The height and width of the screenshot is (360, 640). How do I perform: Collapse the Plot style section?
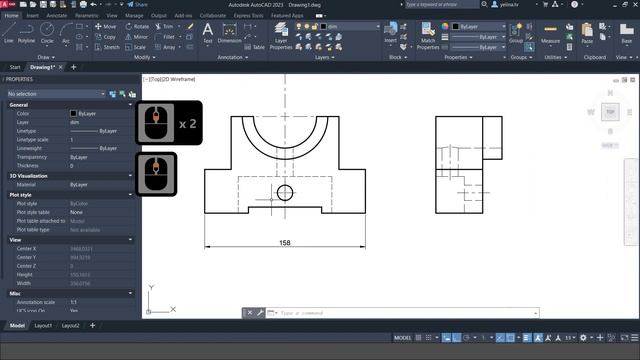(130, 195)
